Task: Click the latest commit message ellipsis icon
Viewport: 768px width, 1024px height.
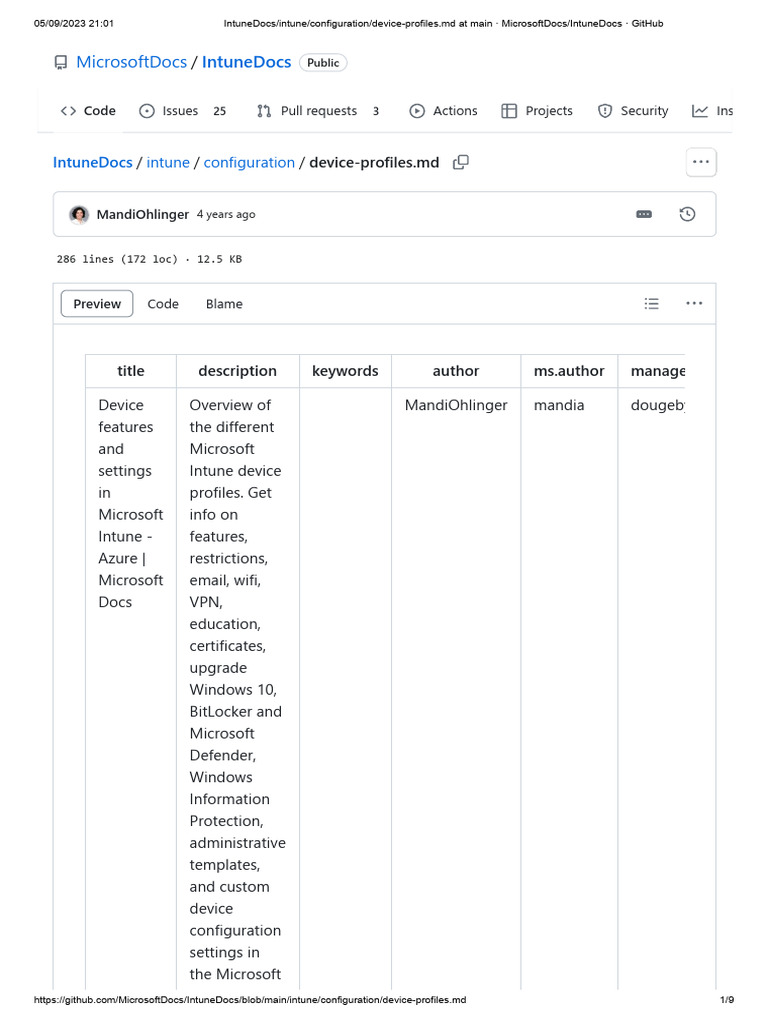Action: 644,214
